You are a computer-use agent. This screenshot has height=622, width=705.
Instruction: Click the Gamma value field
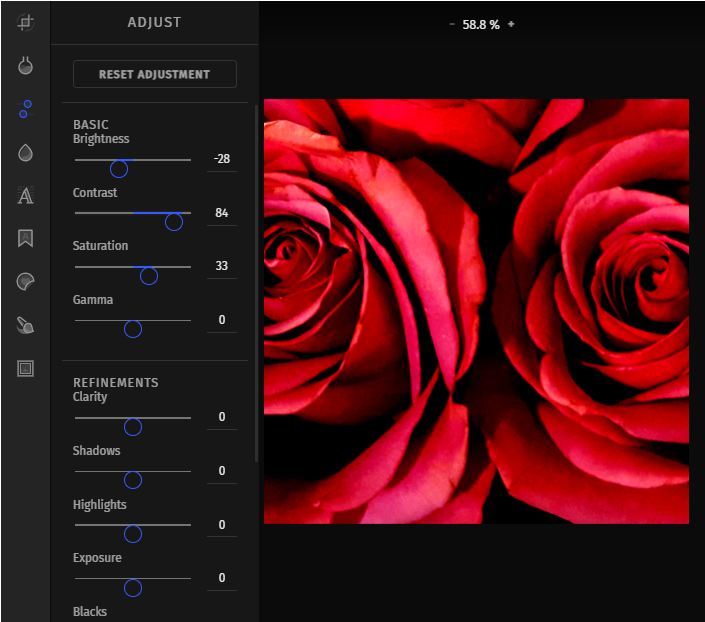coord(222,320)
